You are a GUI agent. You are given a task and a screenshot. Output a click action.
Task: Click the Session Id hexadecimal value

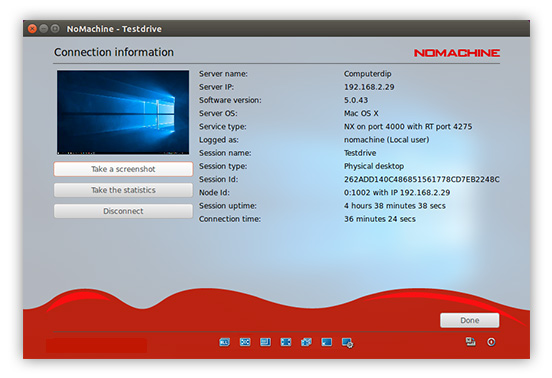click(x=422, y=179)
